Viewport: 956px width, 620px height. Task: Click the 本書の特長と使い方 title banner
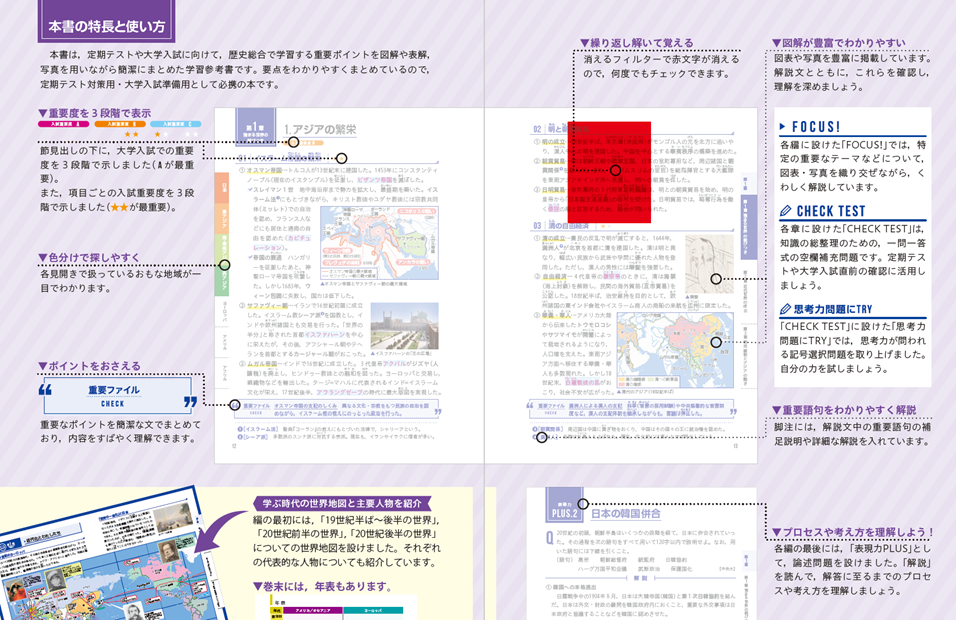tap(107, 24)
